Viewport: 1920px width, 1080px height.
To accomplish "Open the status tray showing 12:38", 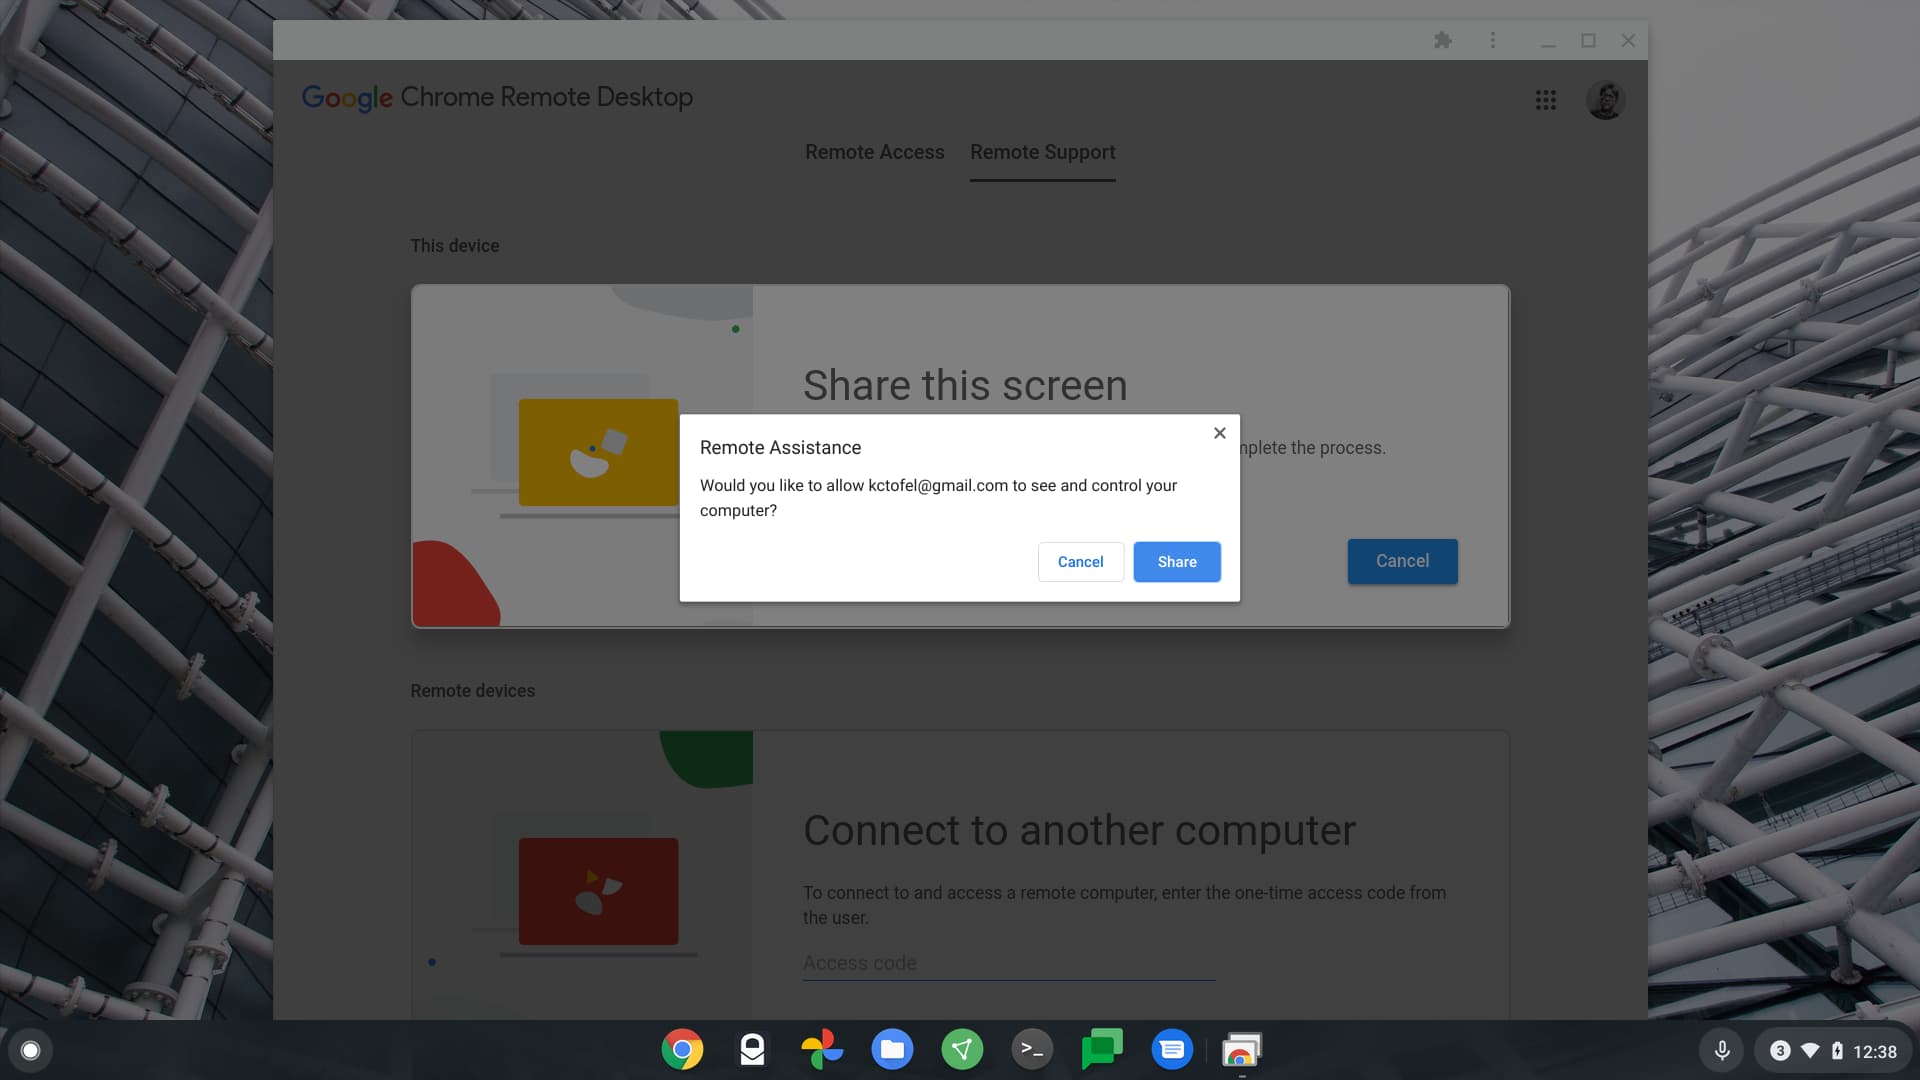I will [1833, 1051].
